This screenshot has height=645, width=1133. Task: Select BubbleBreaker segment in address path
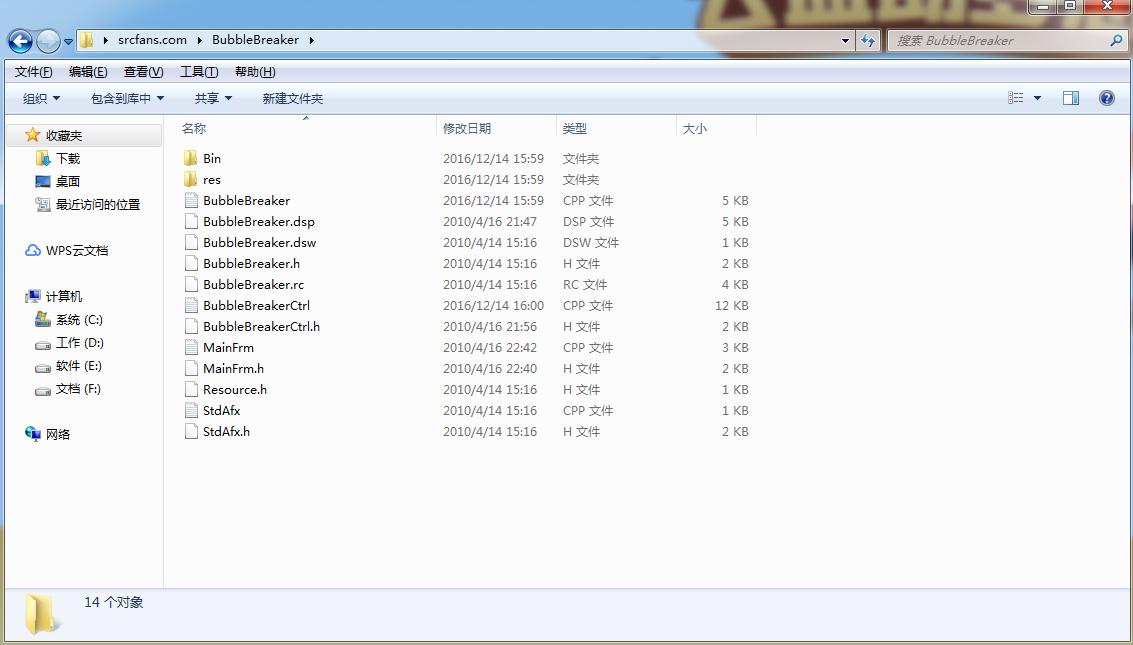click(x=255, y=40)
